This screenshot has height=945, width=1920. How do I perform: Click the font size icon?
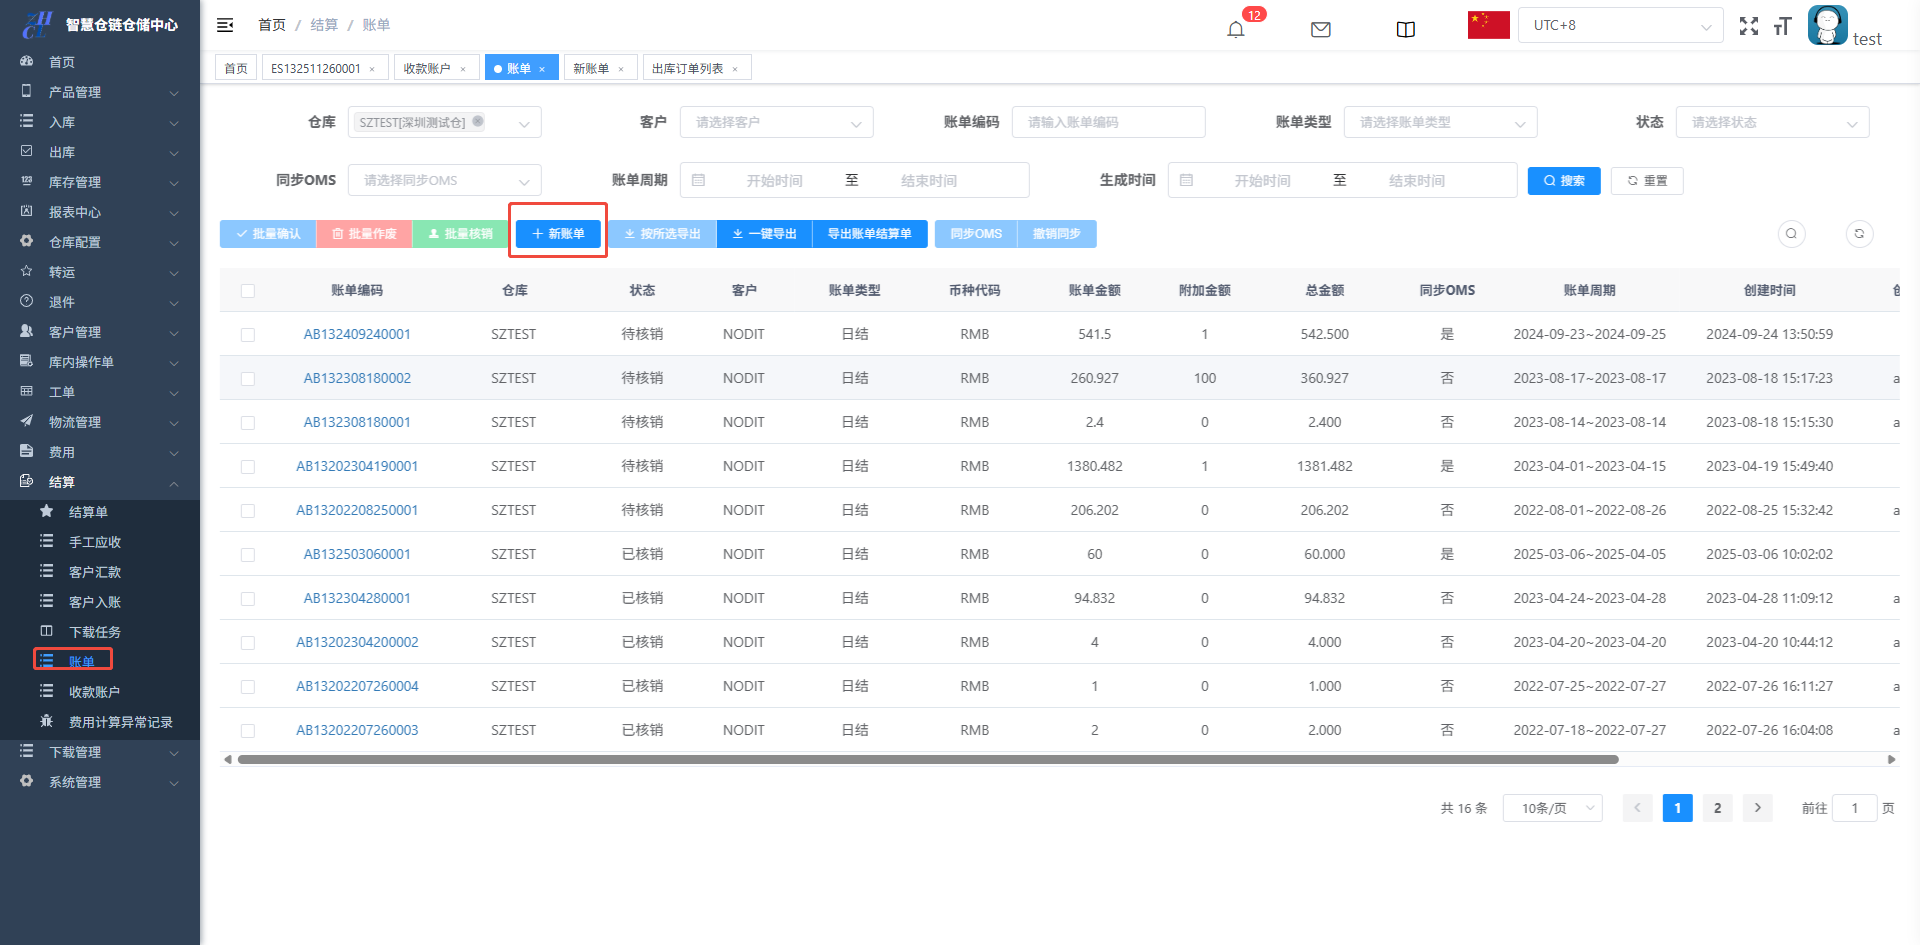tap(1782, 27)
